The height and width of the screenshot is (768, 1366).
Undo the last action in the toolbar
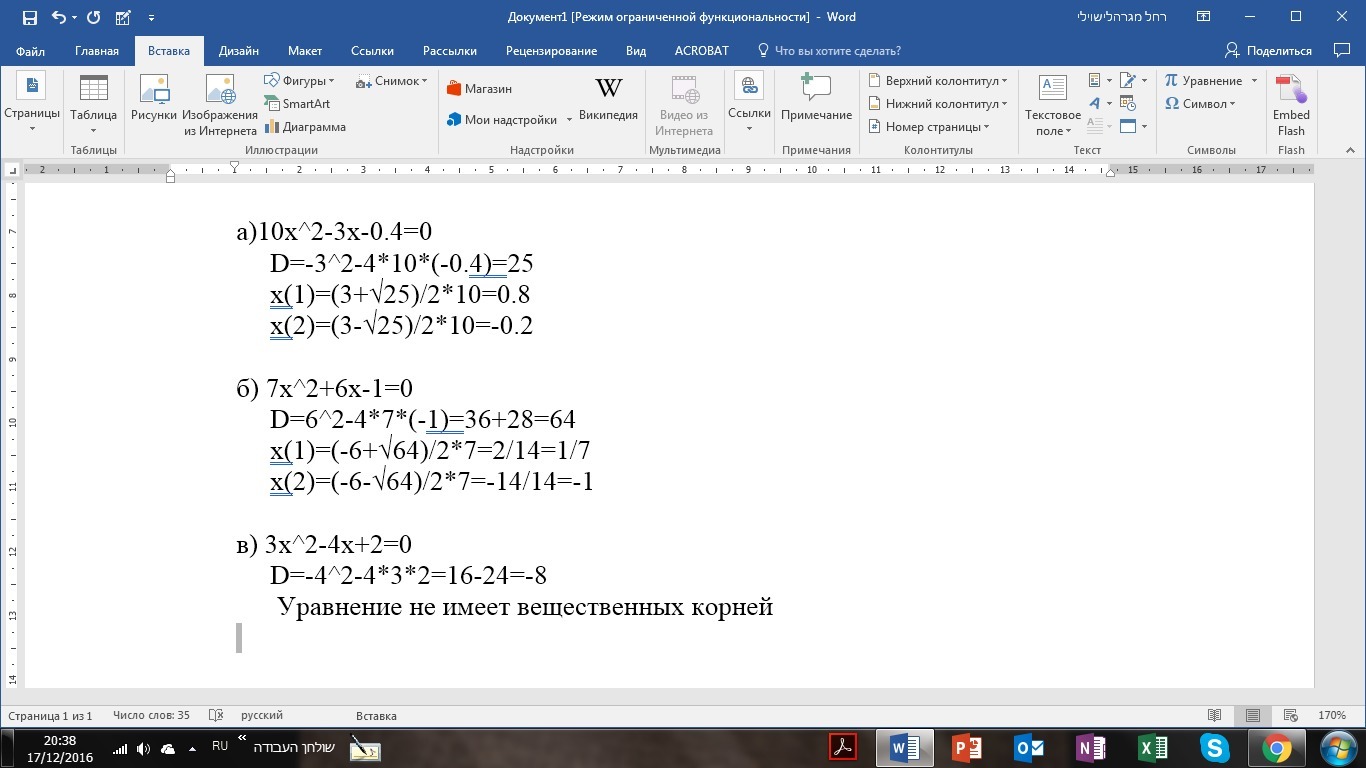click(x=58, y=17)
